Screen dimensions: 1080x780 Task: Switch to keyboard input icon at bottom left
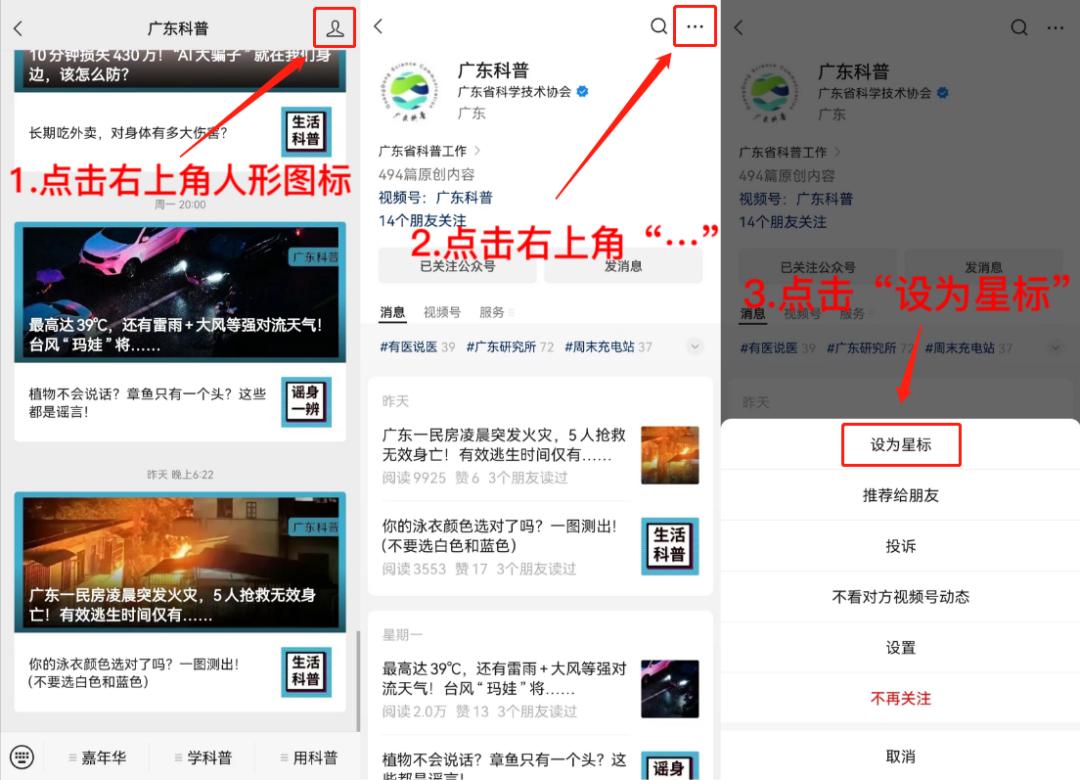[21, 757]
